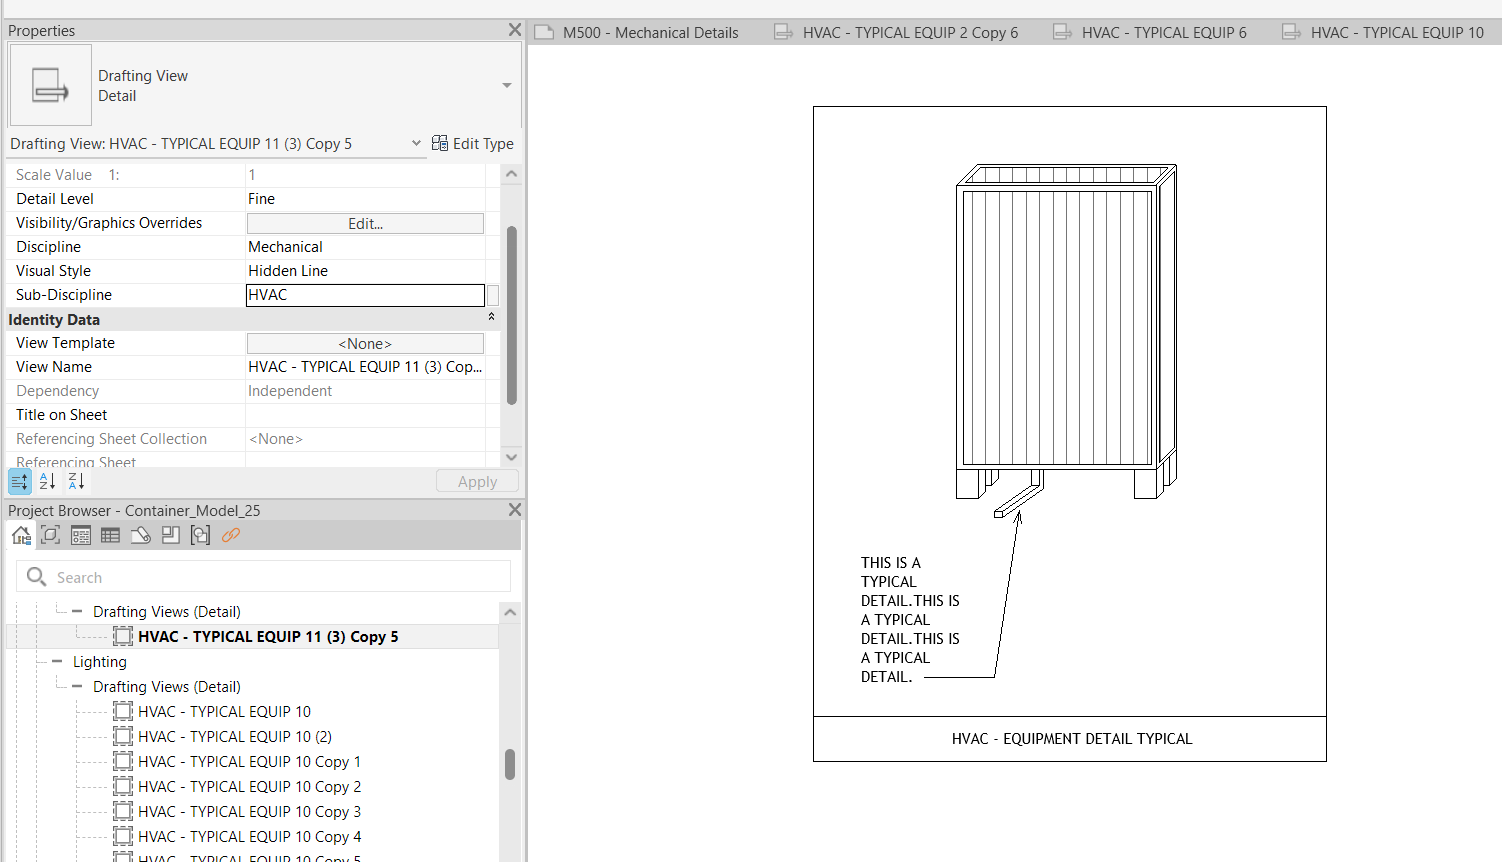Screen dimensions: 1502x862
Task: Switch to HVAC - TYPICAL EQUIP 6 tab
Action: pos(1164,32)
